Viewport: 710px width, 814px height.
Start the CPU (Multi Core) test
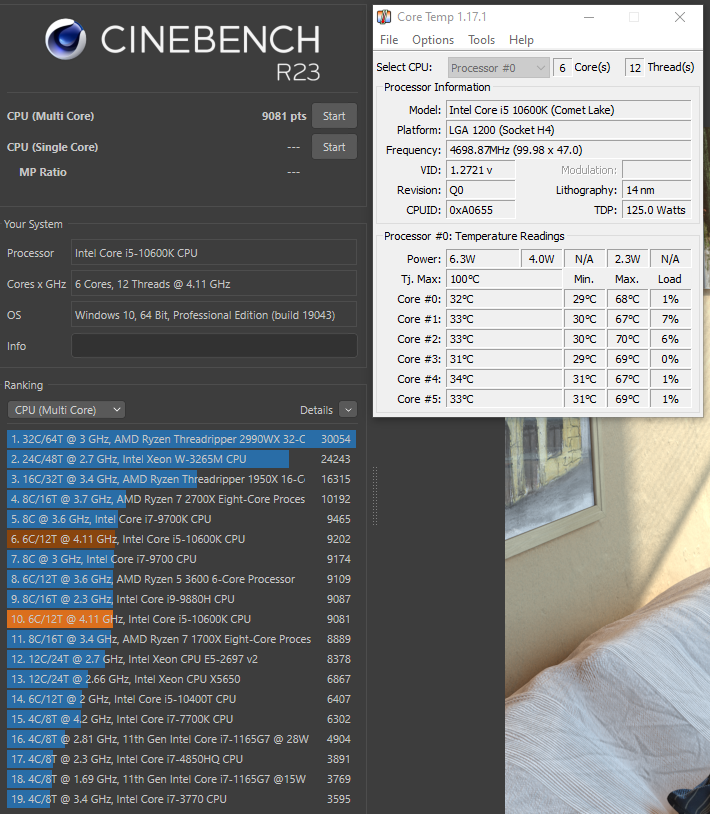click(334, 116)
